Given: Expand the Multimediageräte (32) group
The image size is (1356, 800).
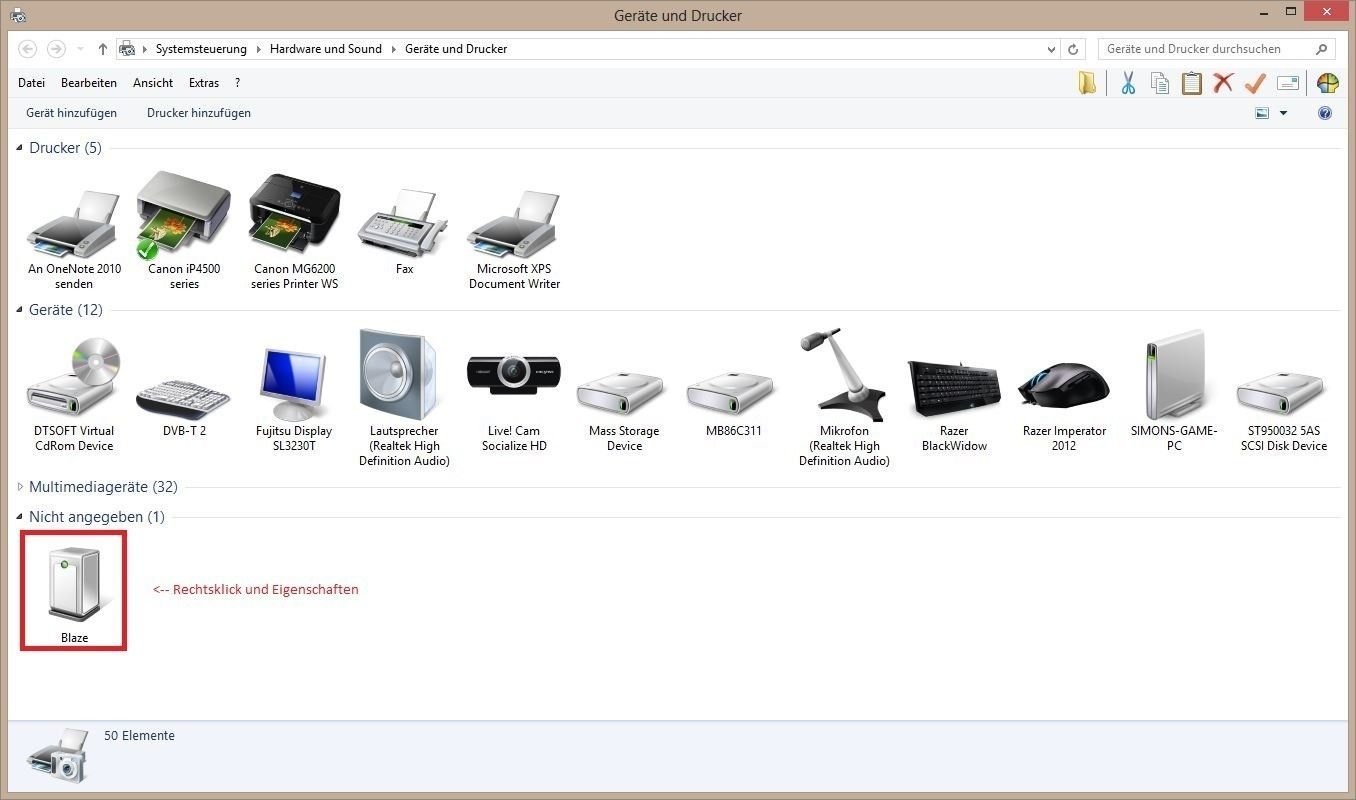Looking at the screenshot, I should pyautogui.click(x=20, y=487).
